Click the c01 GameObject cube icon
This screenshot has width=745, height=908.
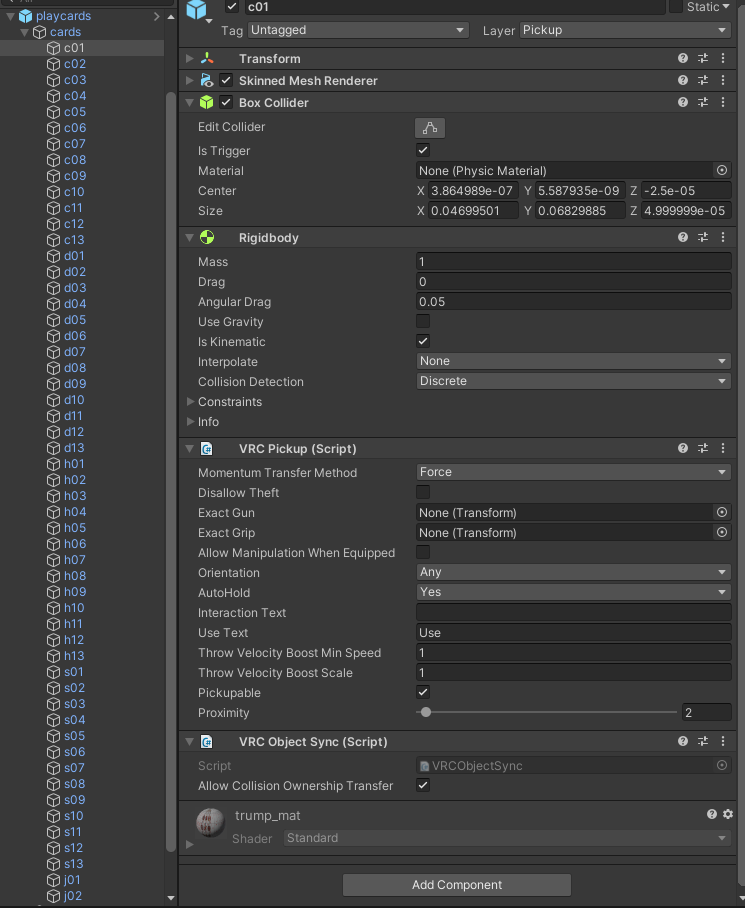[197, 9]
